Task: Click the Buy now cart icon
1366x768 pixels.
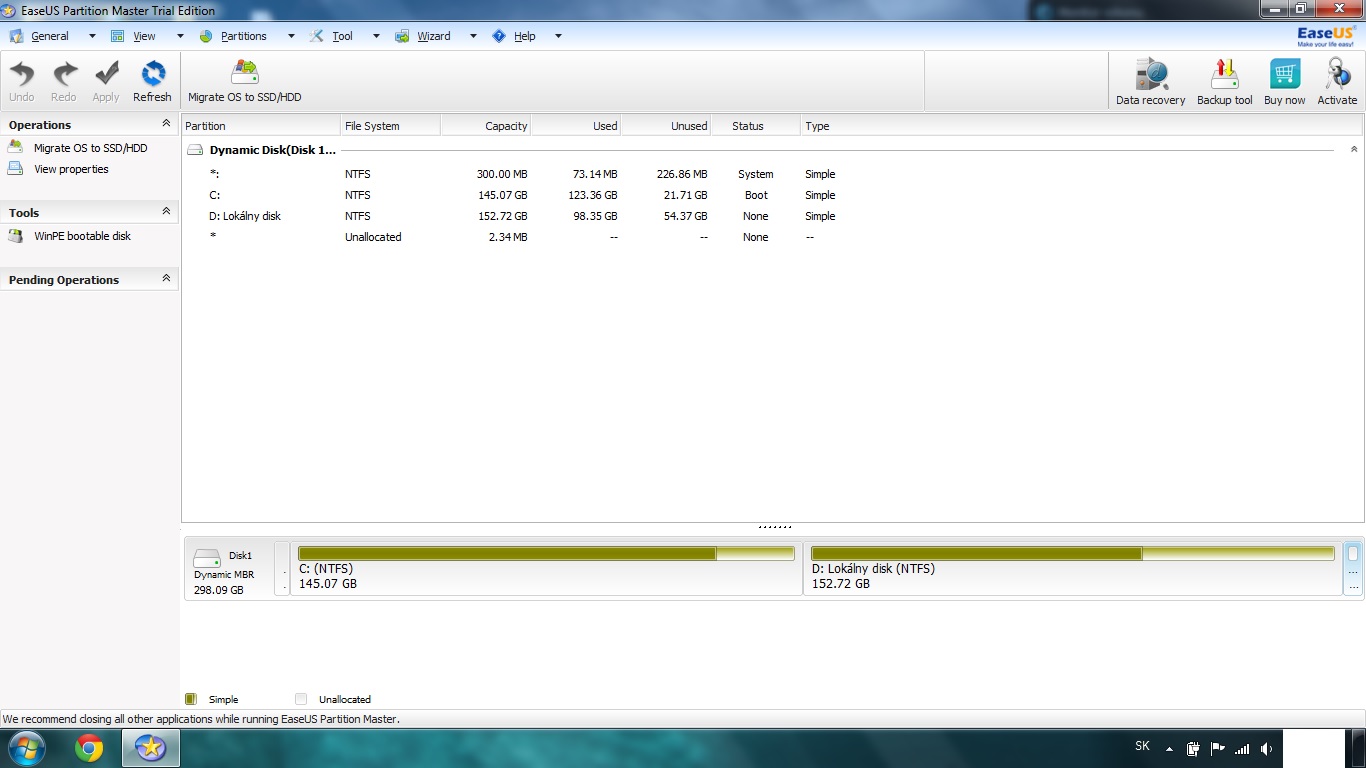Action: [1285, 75]
